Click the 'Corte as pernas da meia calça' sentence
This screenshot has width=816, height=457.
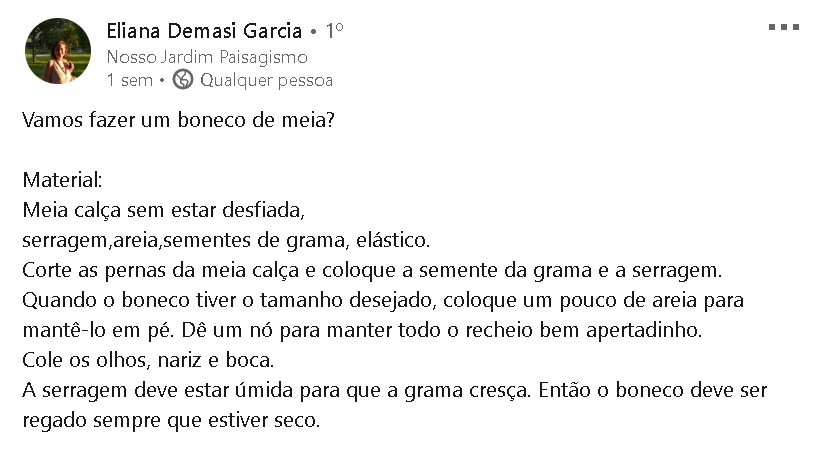[x=372, y=271]
